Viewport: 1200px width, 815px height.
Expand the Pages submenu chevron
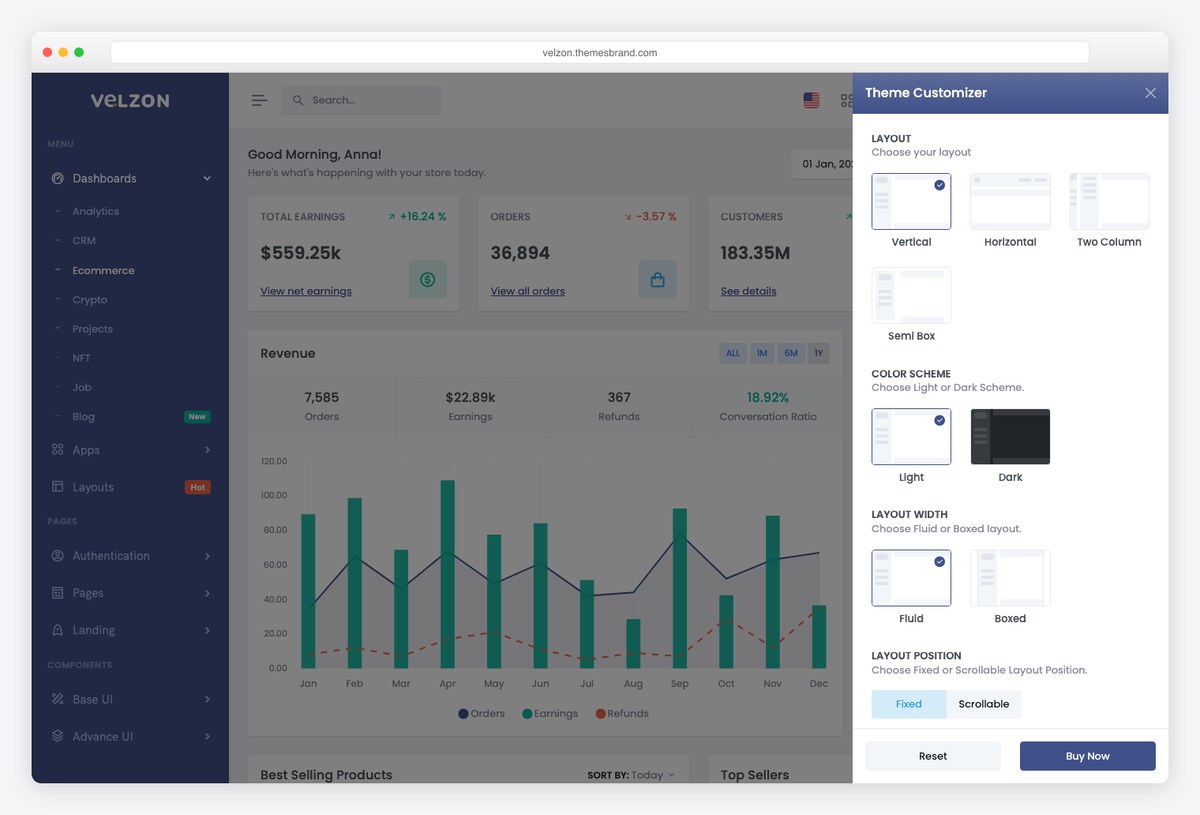point(207,593)
